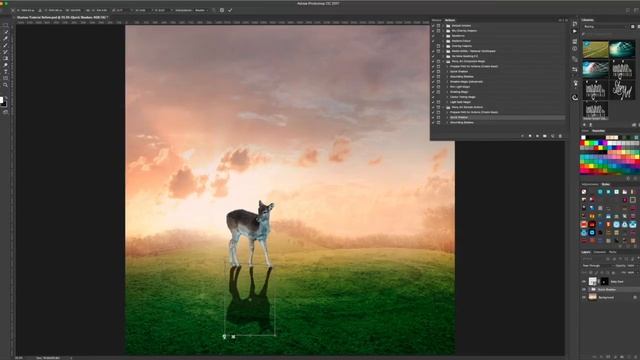Switch to the Paths tab
This screenshot has width=640, height=360.
coord(613,252)
